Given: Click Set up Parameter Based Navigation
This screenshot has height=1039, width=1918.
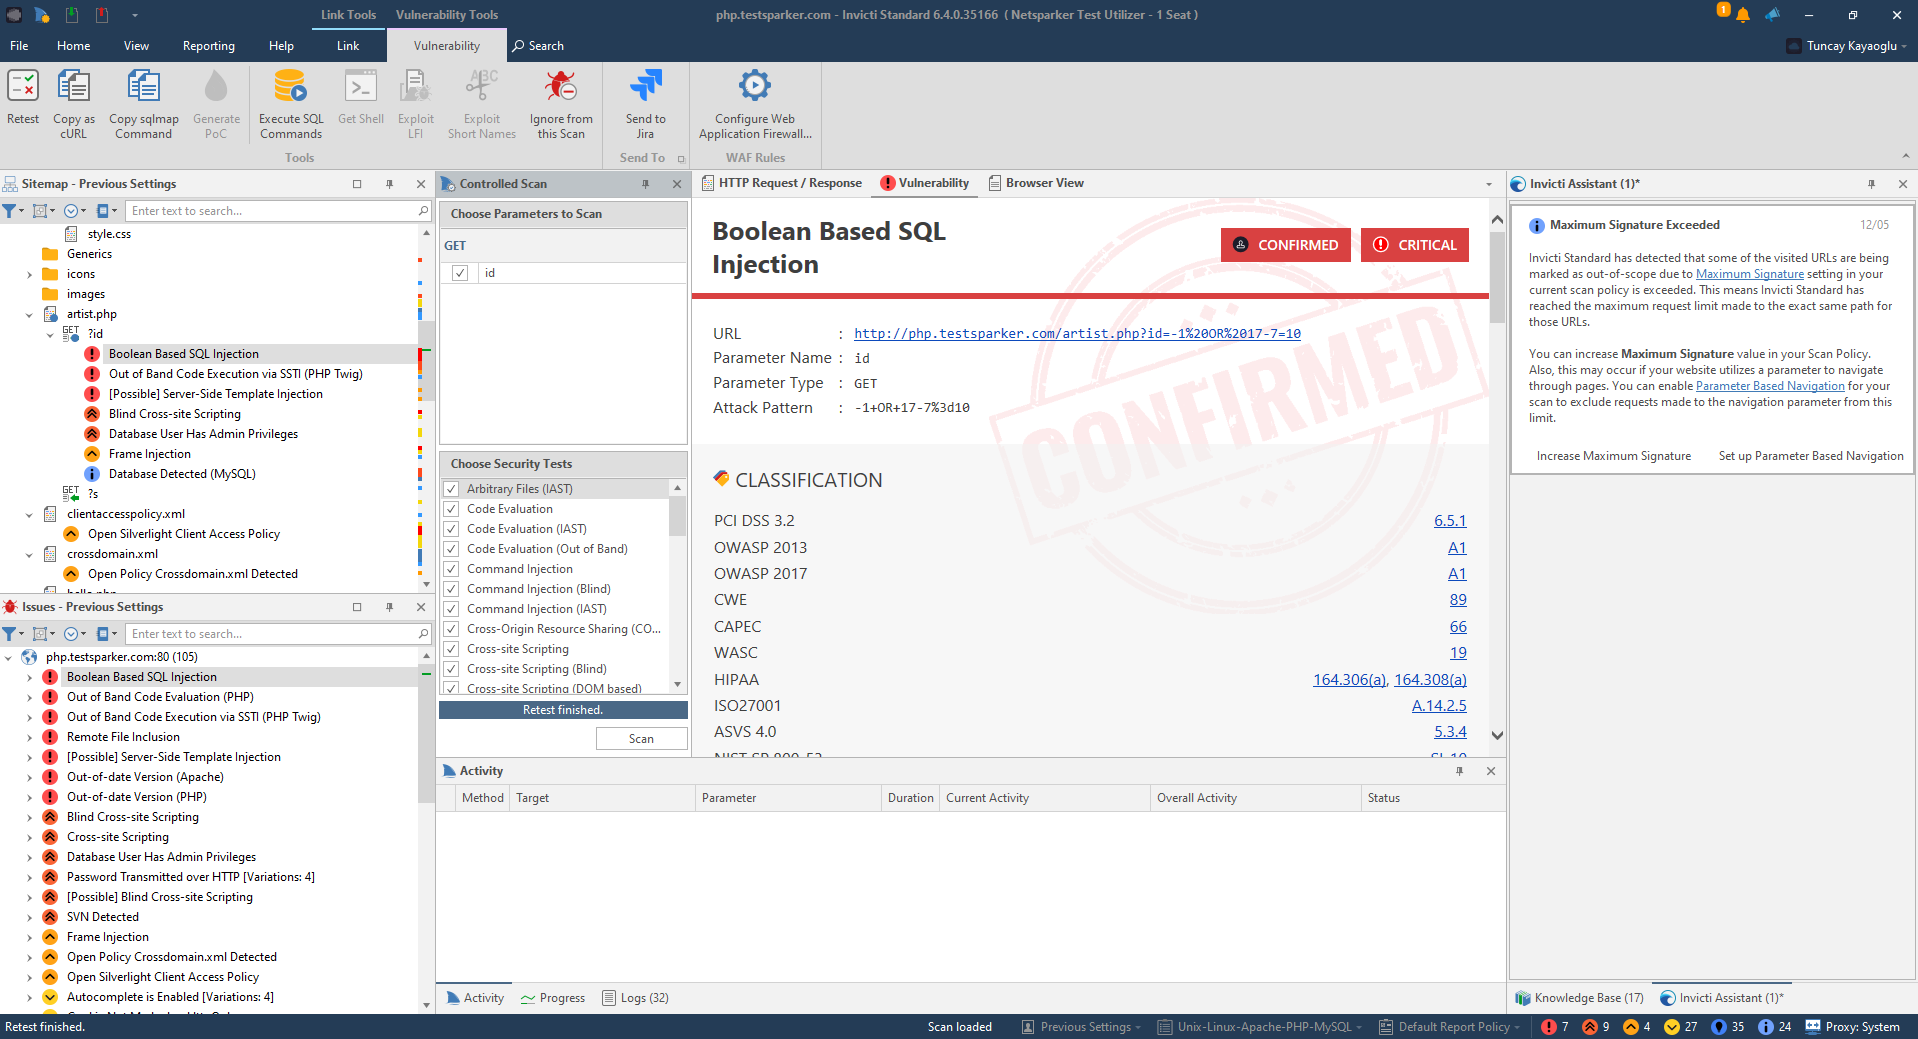Looking at the screenshot, I should (x=1811, y=456).
